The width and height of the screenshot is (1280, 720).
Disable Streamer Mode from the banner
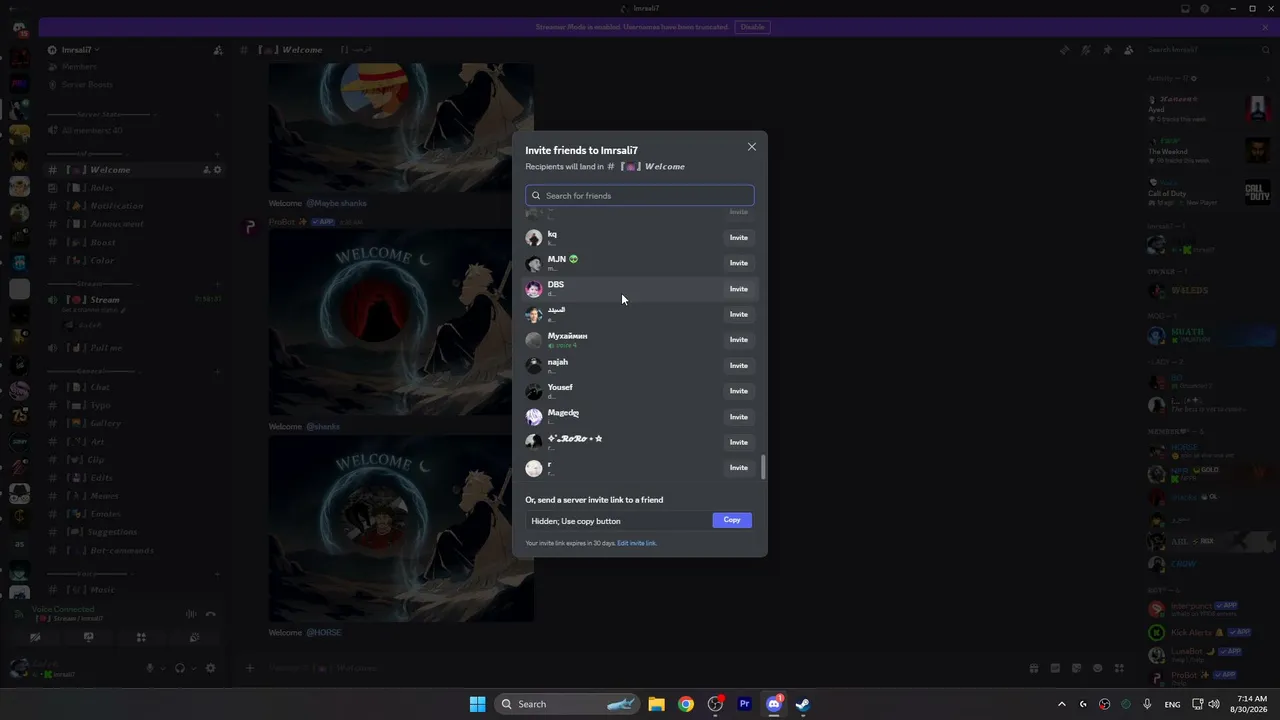(752, 27)
